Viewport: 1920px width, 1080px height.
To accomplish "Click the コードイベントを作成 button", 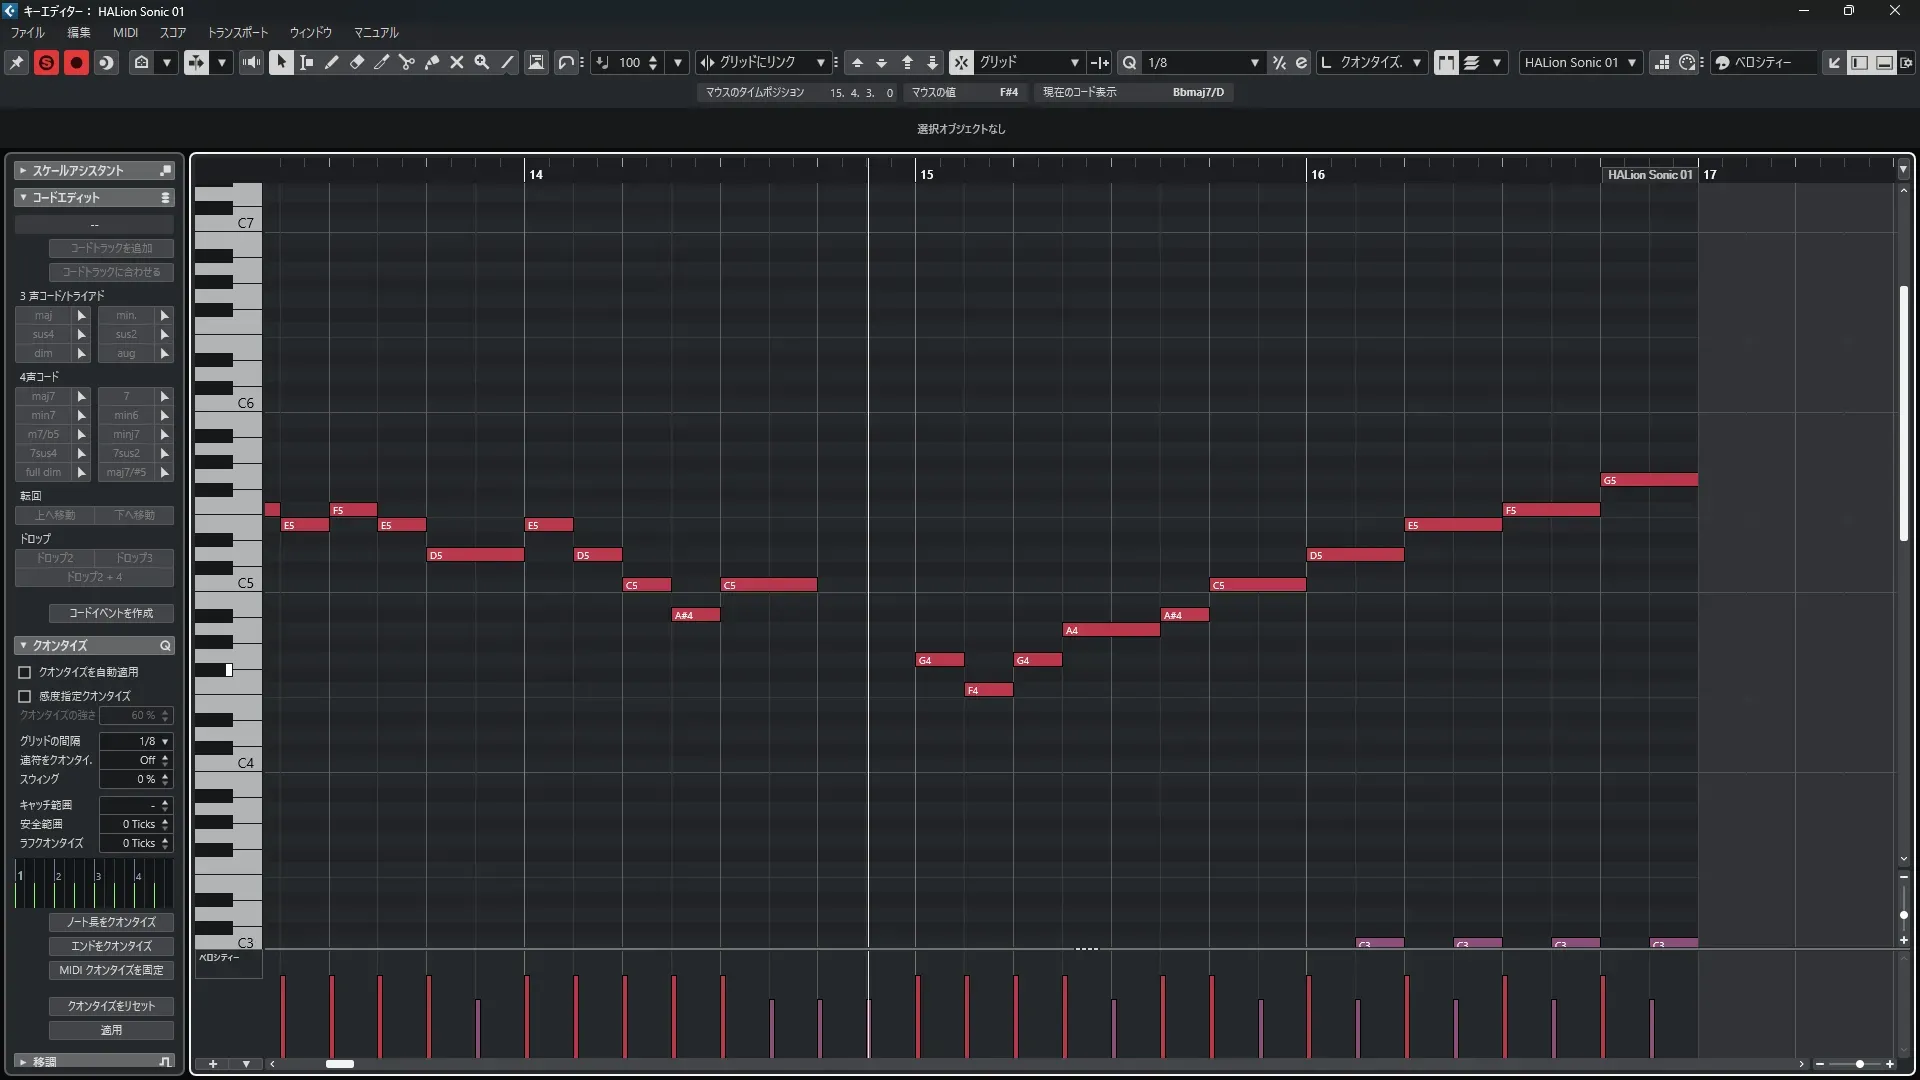I will (111, 613).
